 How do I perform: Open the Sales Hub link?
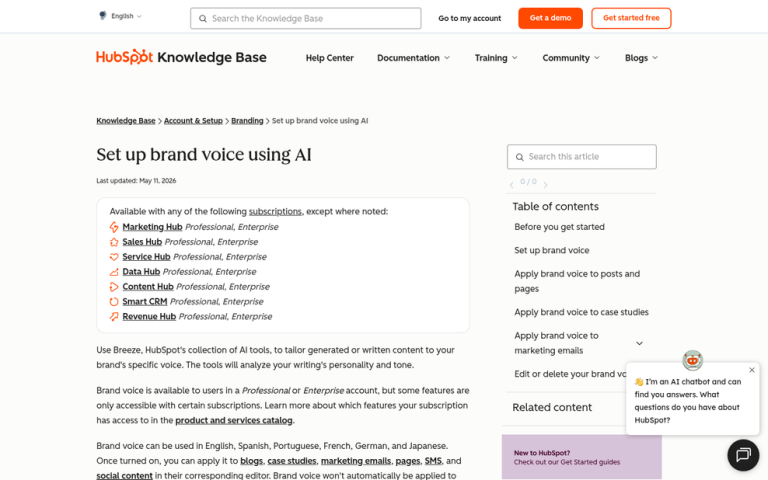[x=142, y=242]
